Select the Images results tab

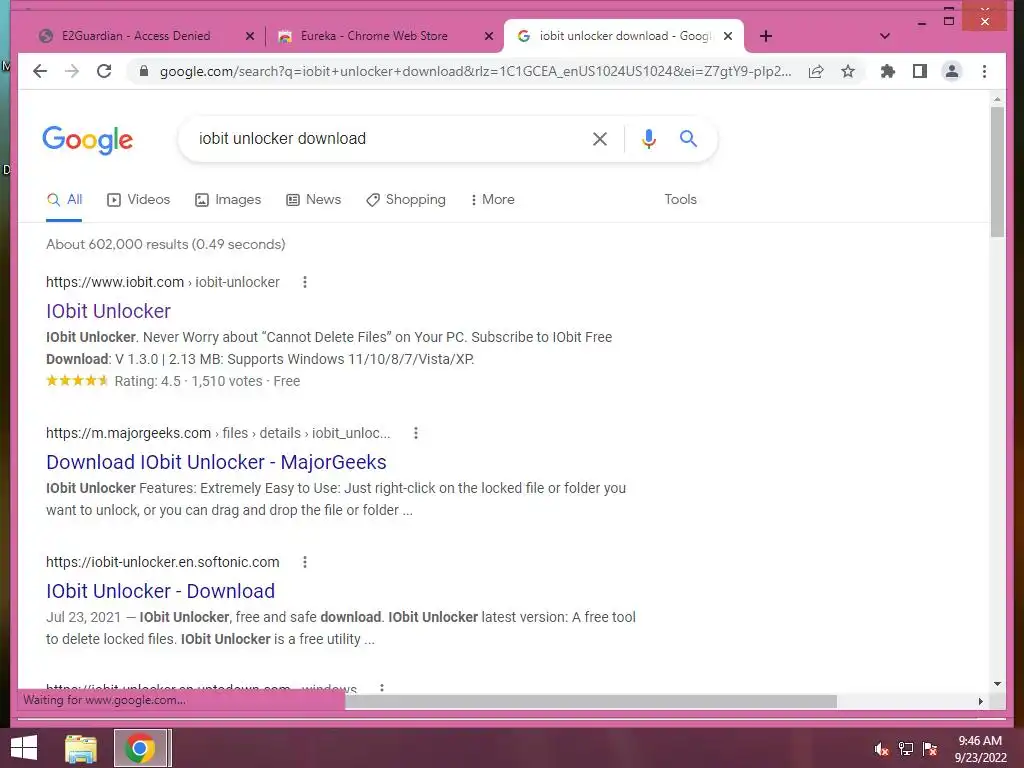[228, 200]
